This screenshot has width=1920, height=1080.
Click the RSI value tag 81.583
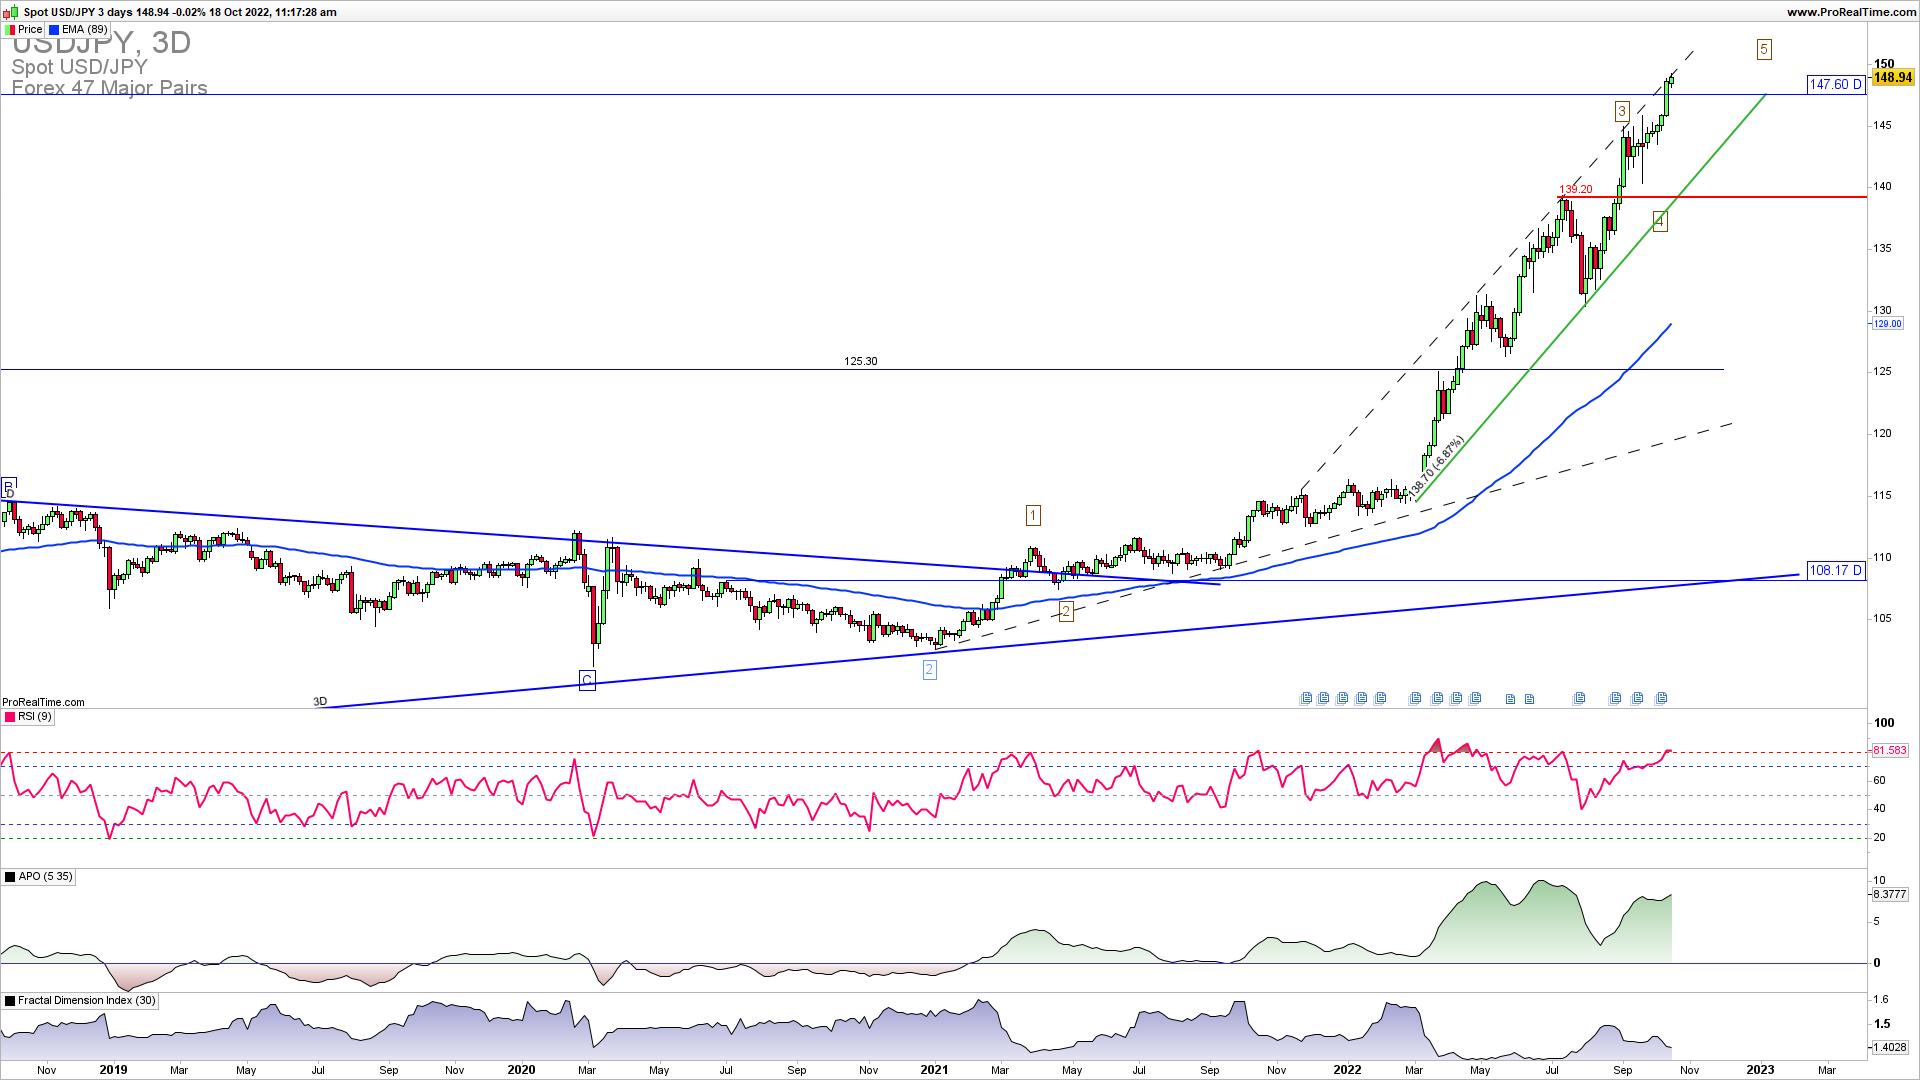pyautogui.click(x=1889, y=750)
